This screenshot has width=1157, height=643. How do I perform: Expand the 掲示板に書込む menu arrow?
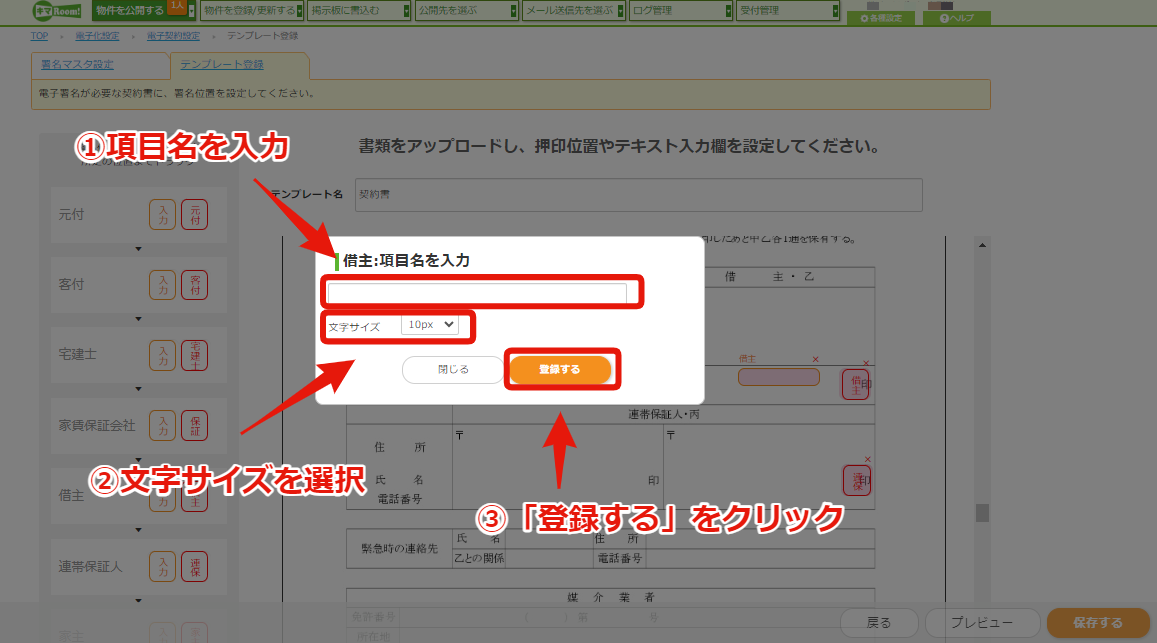[407, 11]
